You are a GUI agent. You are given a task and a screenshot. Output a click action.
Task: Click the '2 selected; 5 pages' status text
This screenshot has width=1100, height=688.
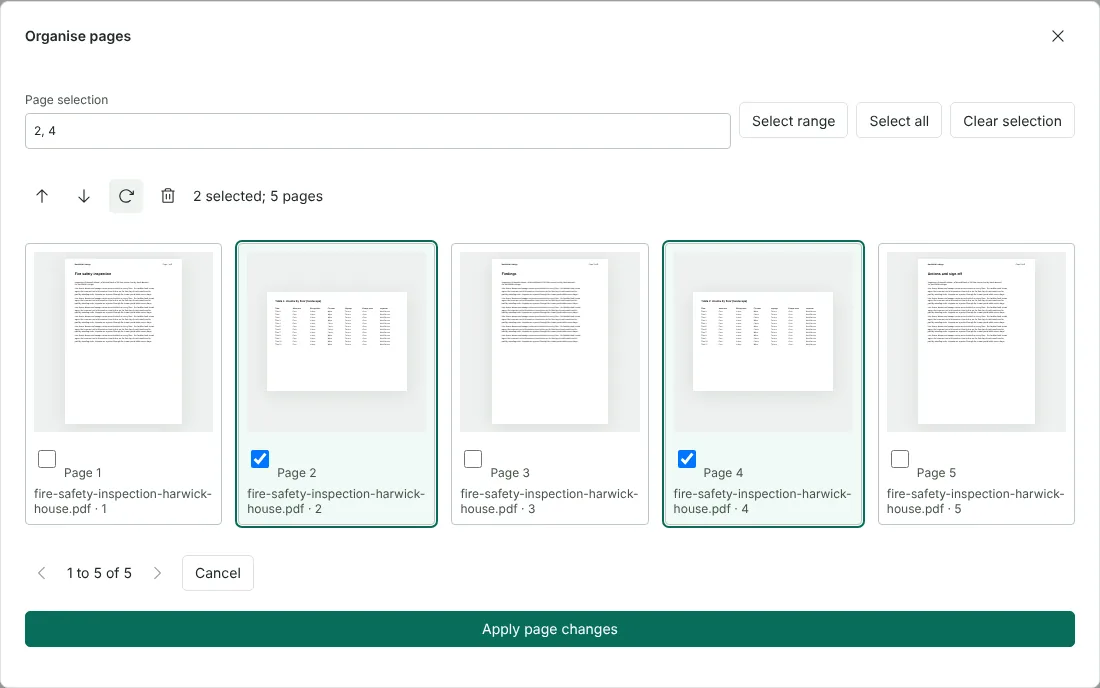[258, 196]
